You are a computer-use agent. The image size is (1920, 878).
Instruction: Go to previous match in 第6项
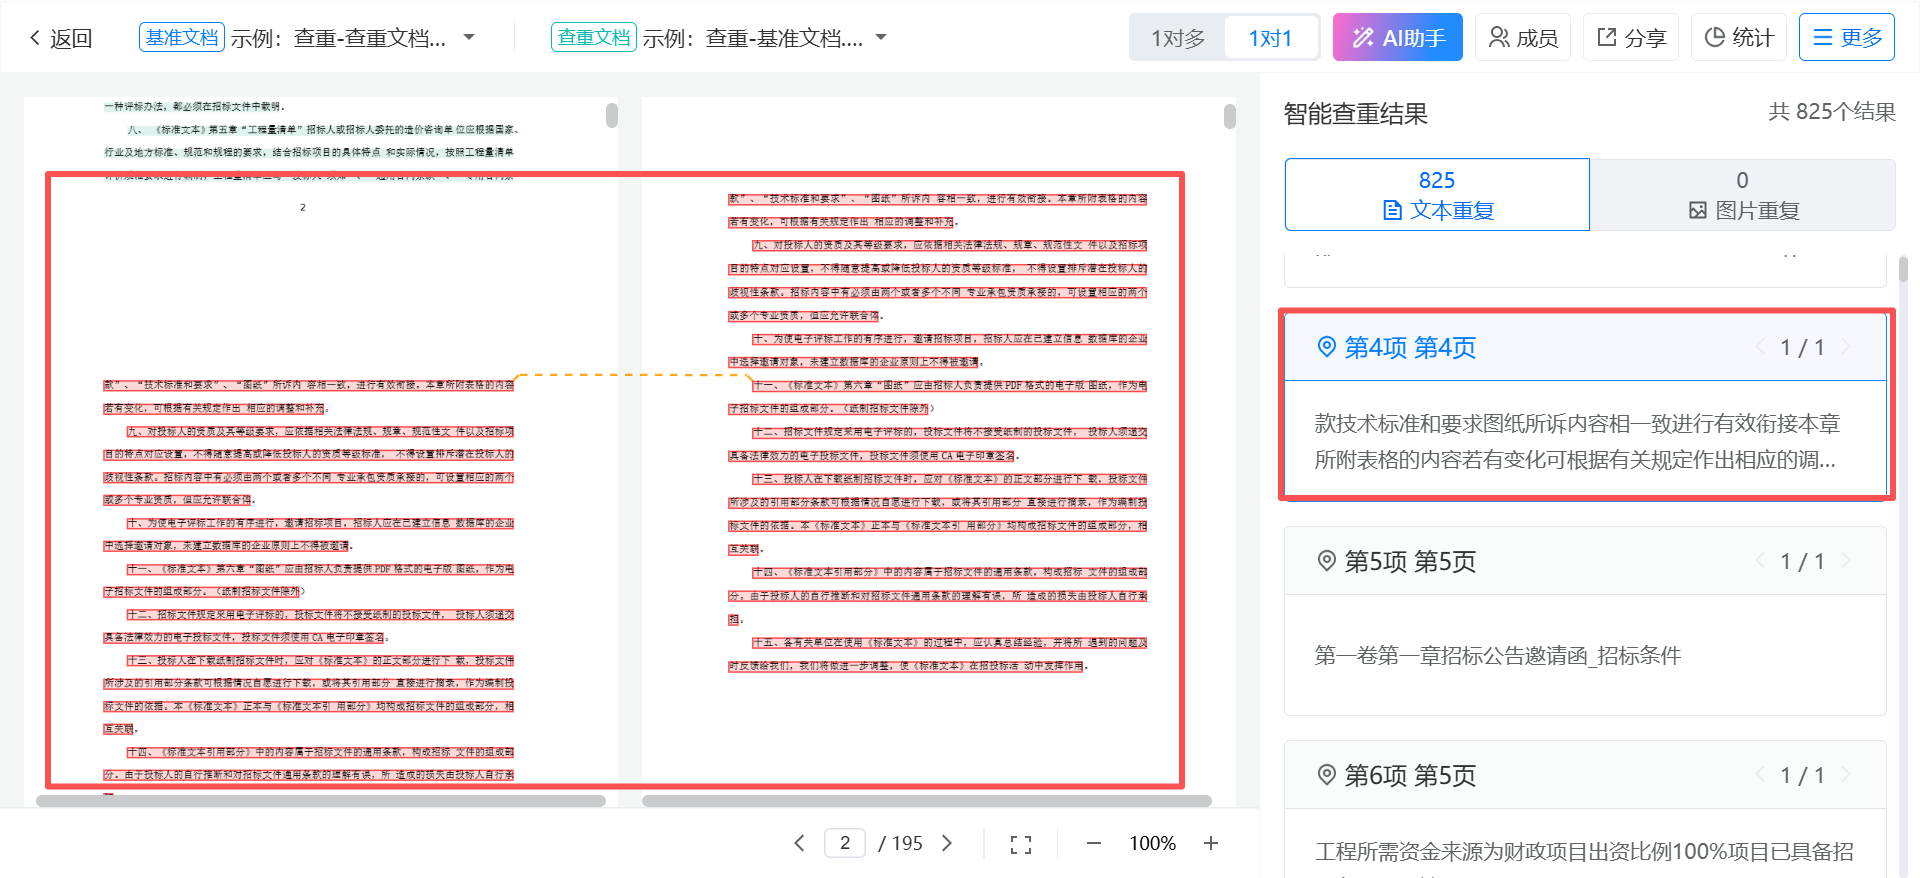pos(1760,775)
